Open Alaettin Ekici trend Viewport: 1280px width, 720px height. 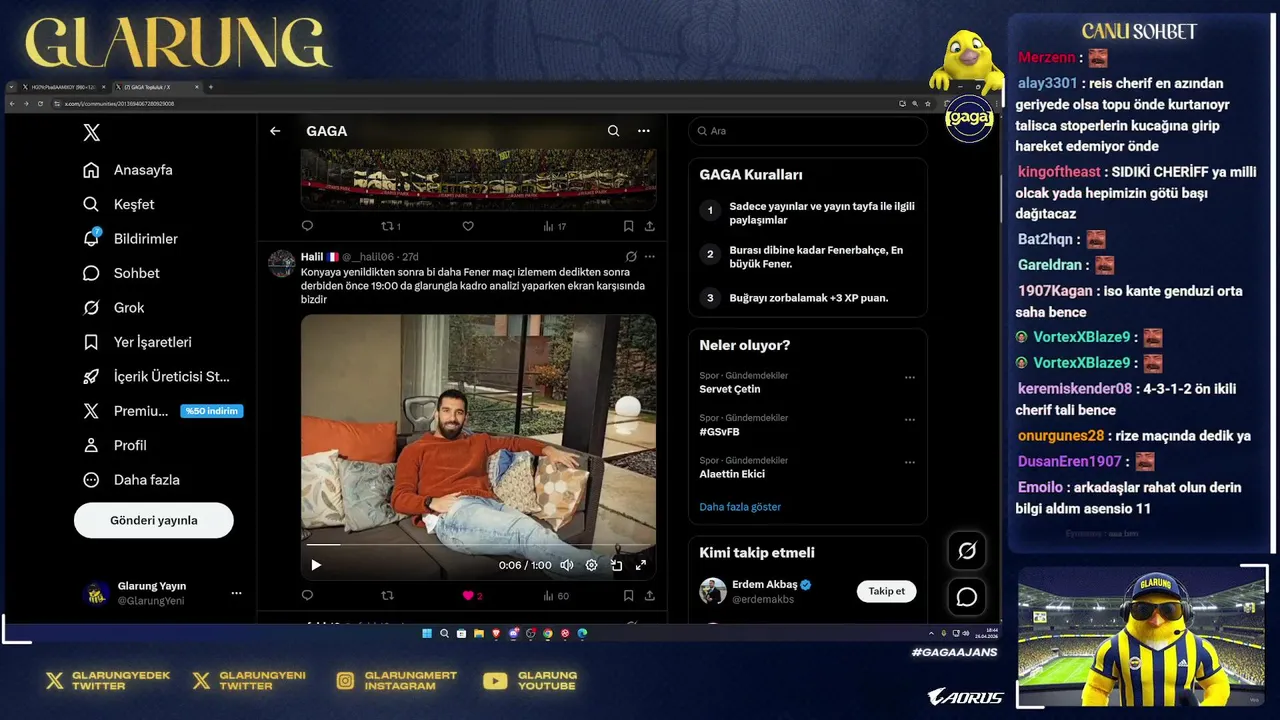[732, 474]
